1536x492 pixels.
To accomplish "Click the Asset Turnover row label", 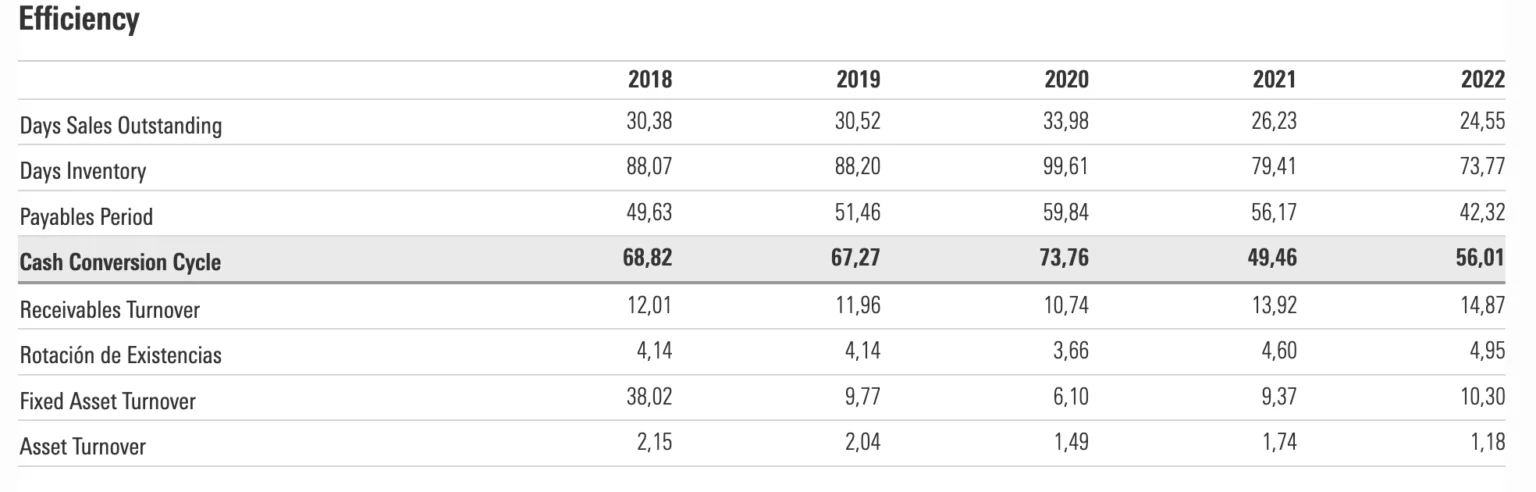I will click(82, 447).
